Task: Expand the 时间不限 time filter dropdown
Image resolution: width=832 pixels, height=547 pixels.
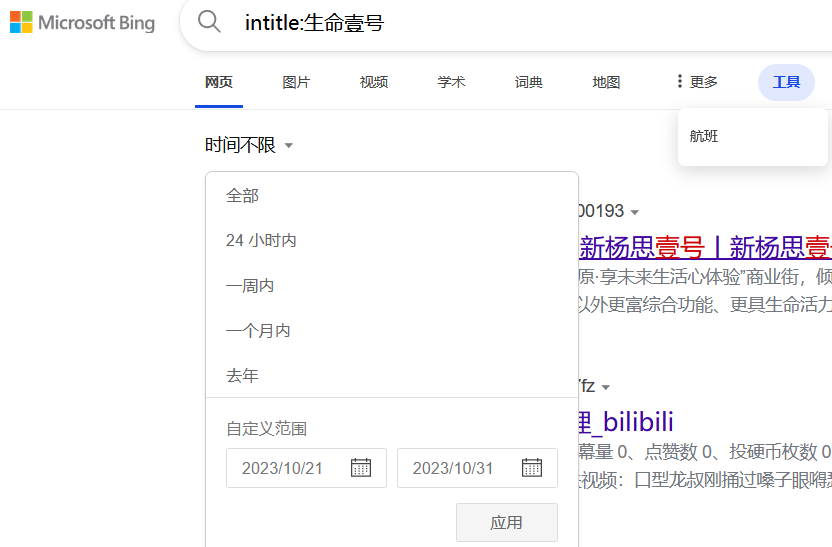Action: click(x=249, y=146)
